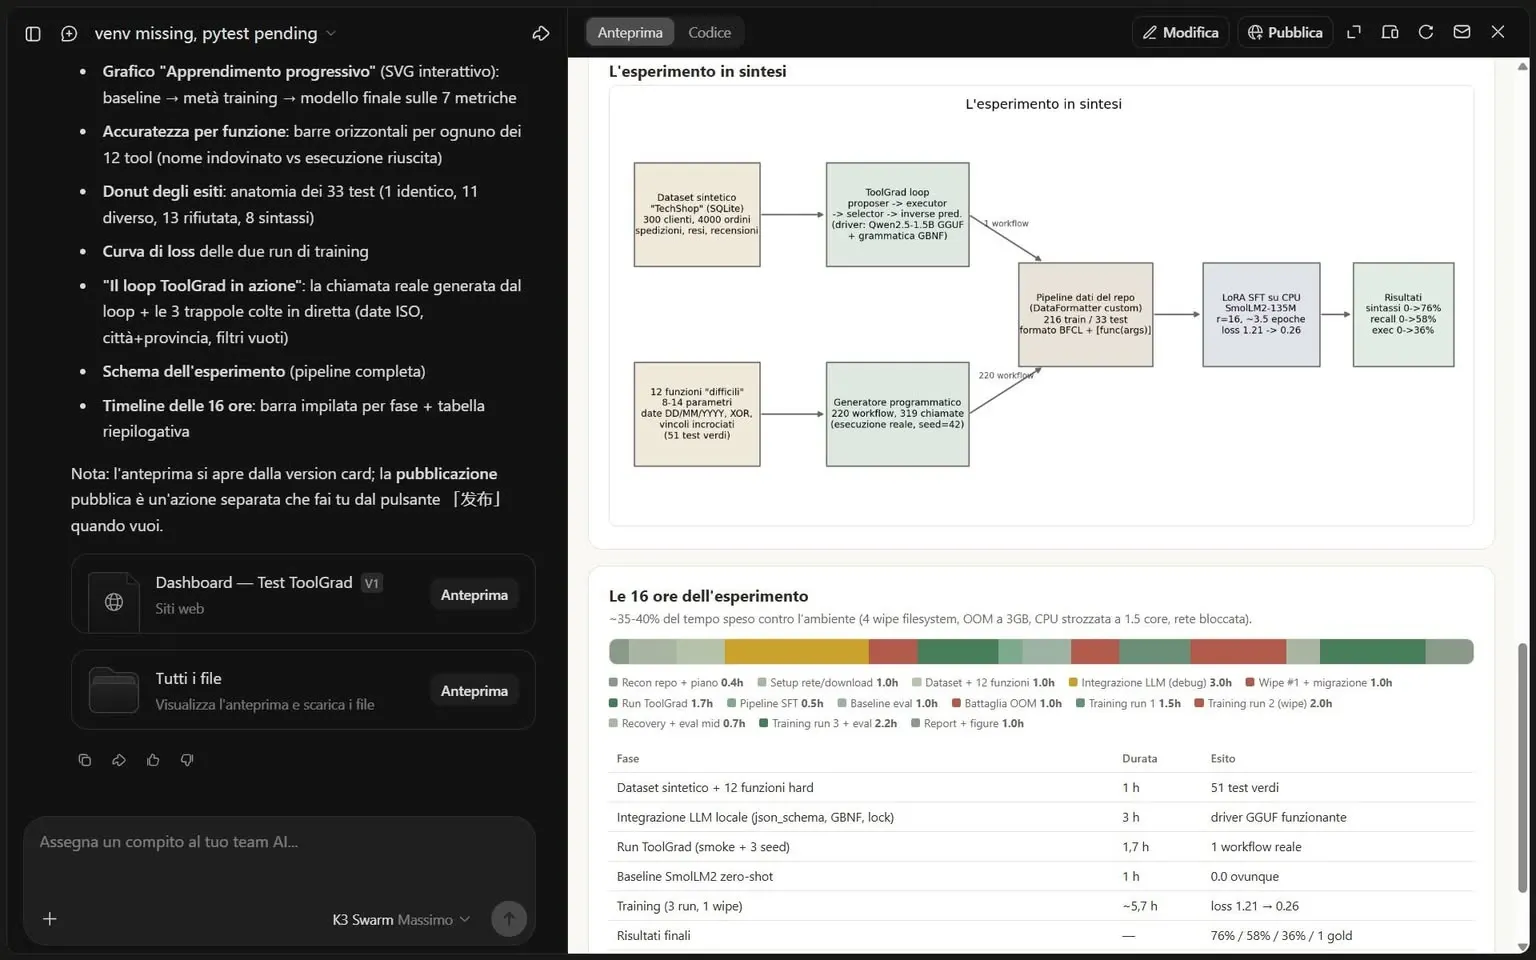This screenshot has height=960, width=1536.
Task: Give thumbs down to the response
Action: coord(187,760)
